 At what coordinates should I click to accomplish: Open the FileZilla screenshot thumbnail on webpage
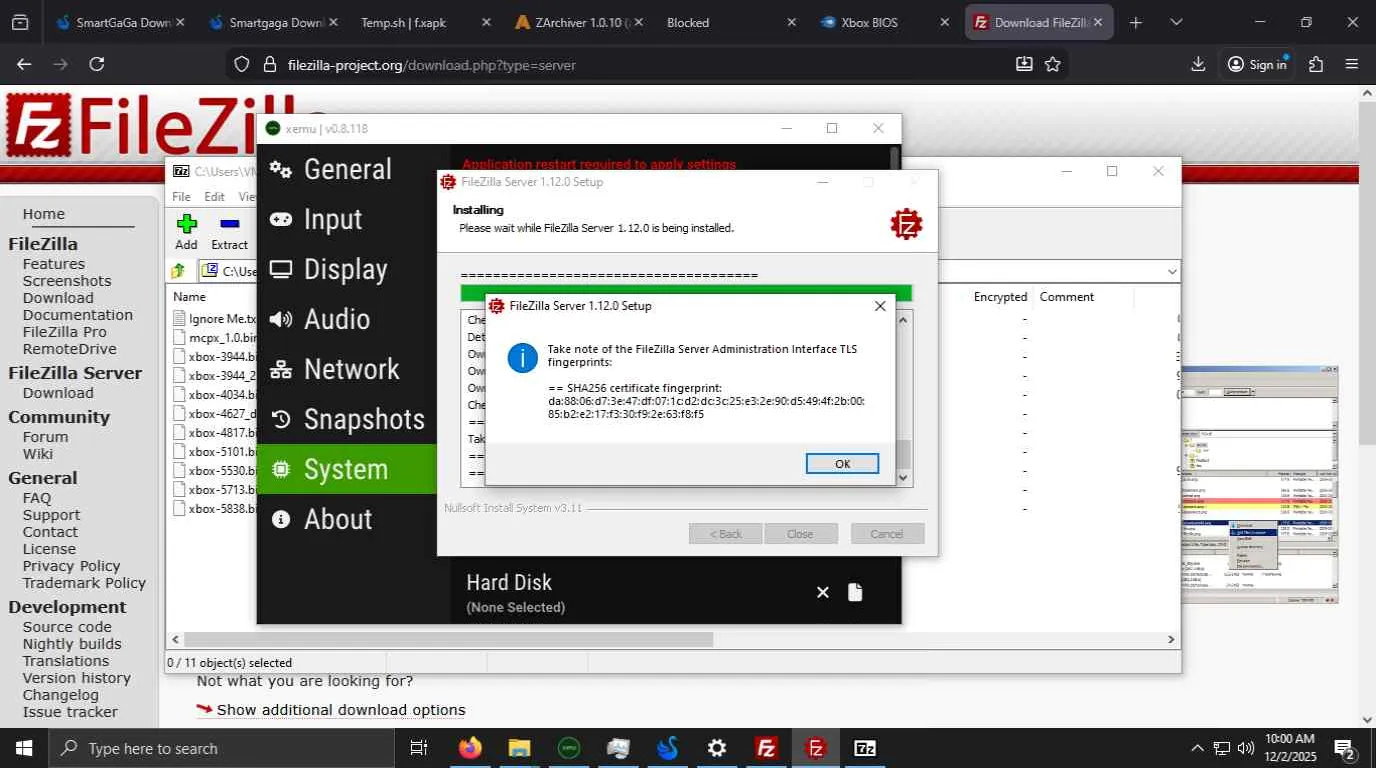(1259, 486)
